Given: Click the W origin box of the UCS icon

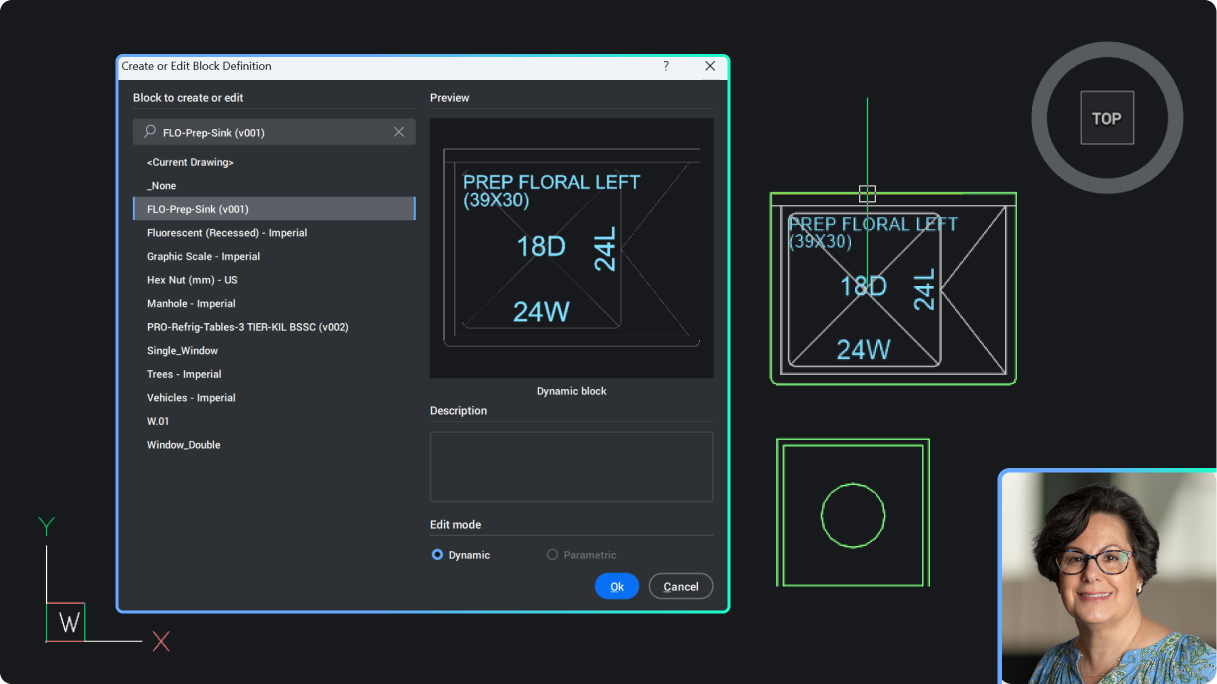Looking at the screenshot, I should 66,622.
